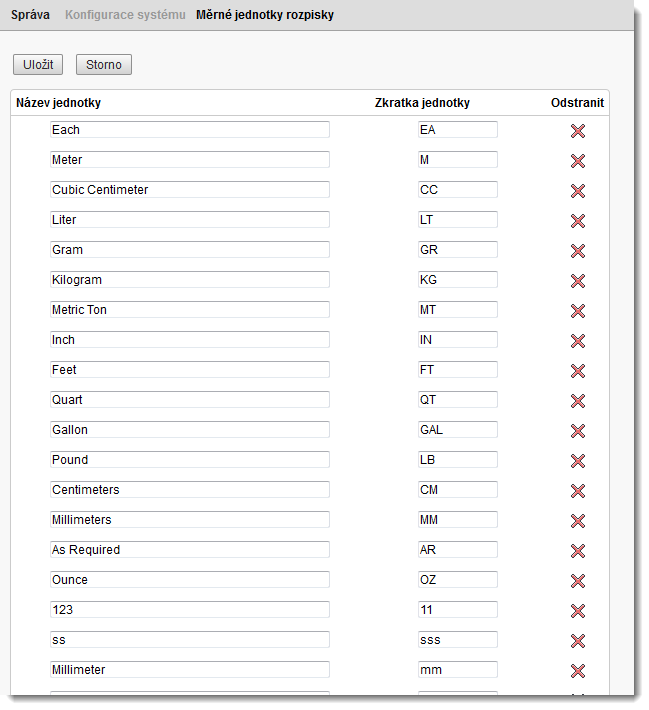Cancel with the Storno button
The height and width of the screenshot is (710, 649).
click(x=104, y=65)
